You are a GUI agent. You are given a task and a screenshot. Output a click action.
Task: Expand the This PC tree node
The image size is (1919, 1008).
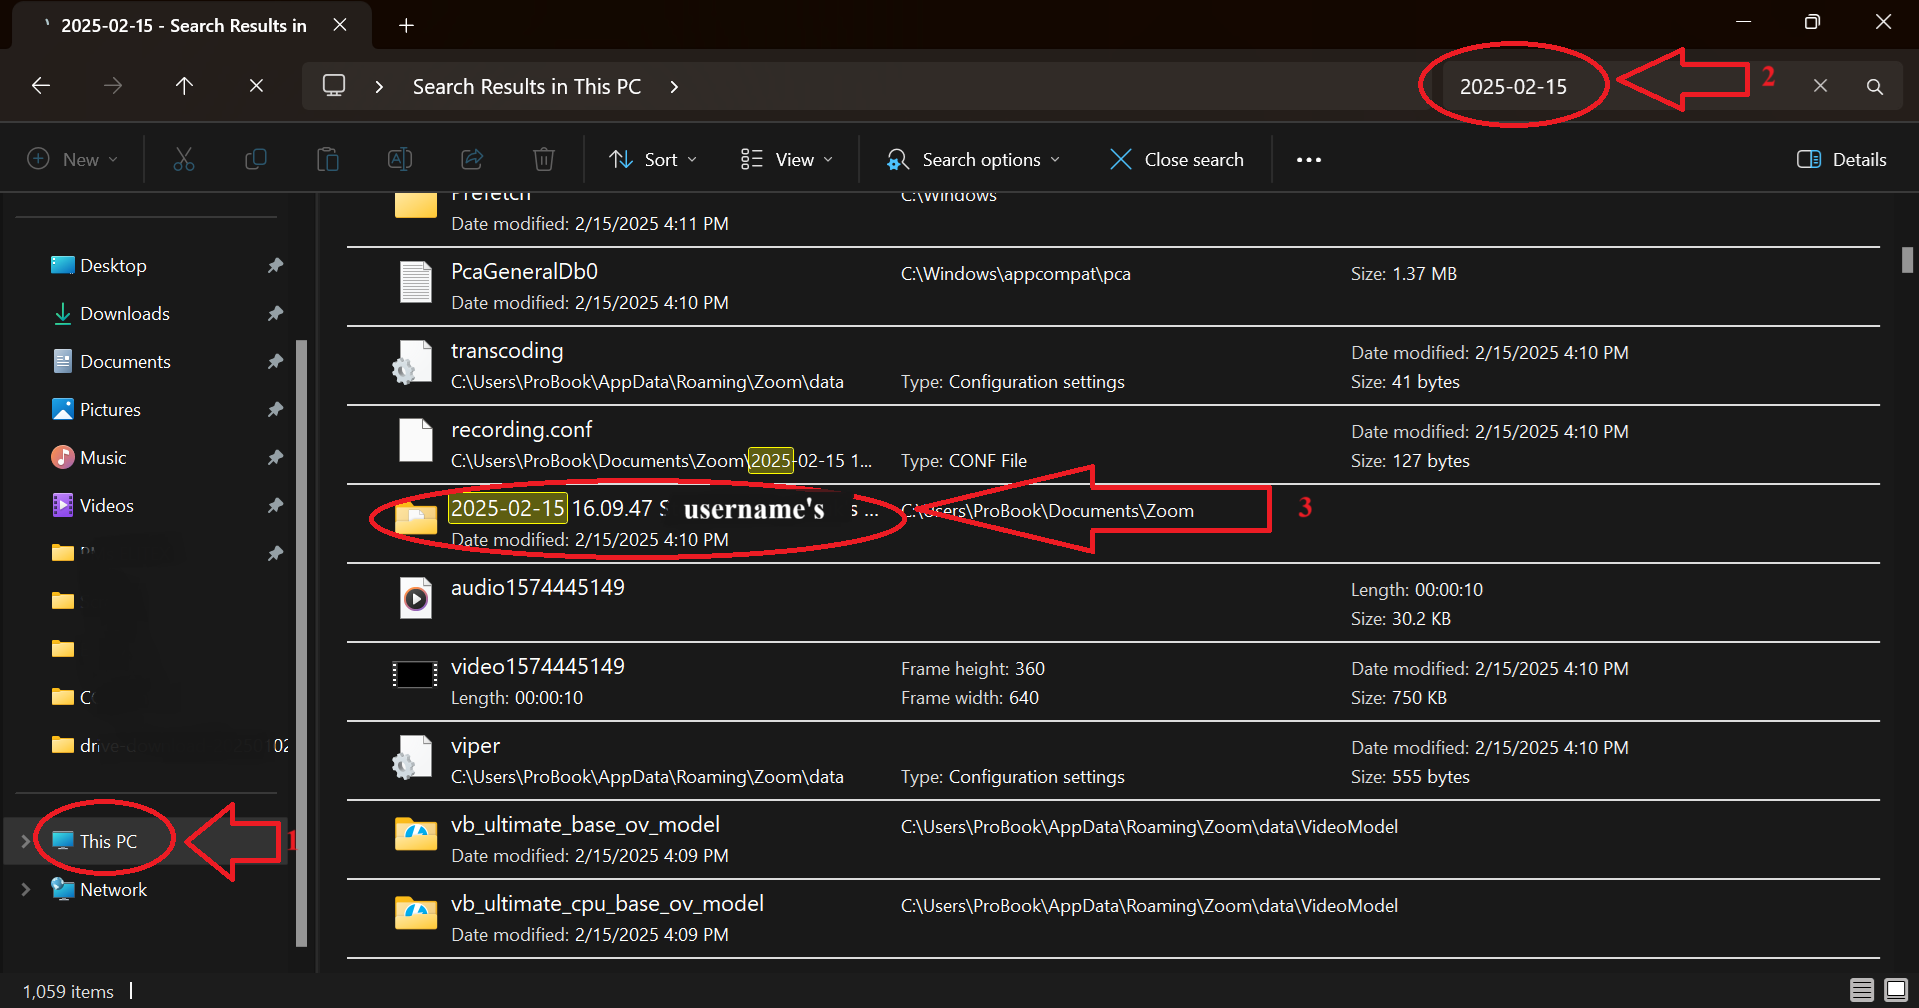coord(26,841)
